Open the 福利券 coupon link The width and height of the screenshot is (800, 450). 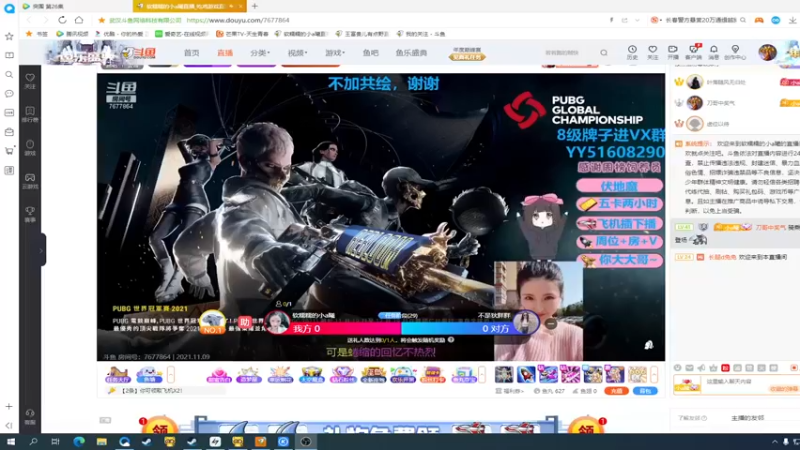510,391
